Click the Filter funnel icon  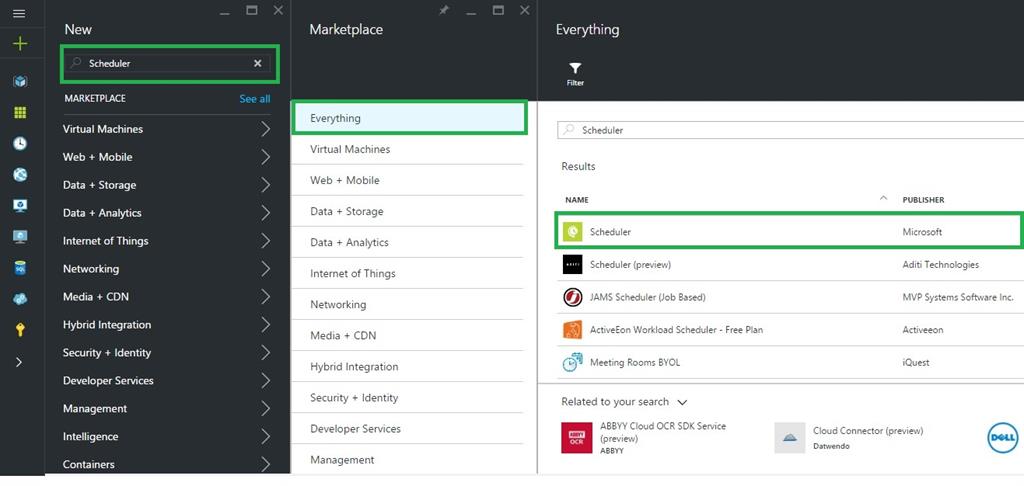[575, 70]
